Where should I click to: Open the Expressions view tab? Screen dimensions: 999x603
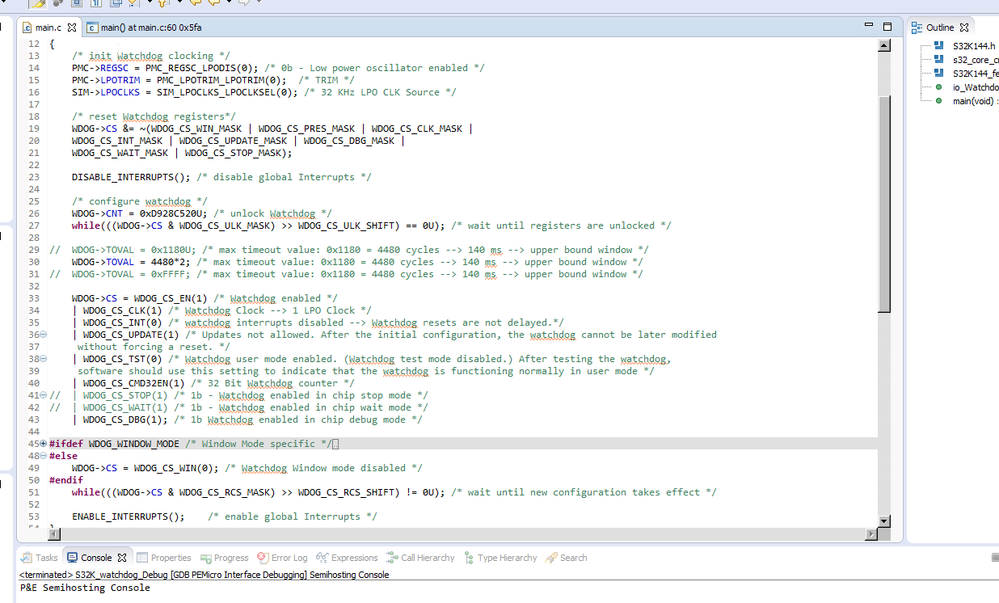click(347, 558)
